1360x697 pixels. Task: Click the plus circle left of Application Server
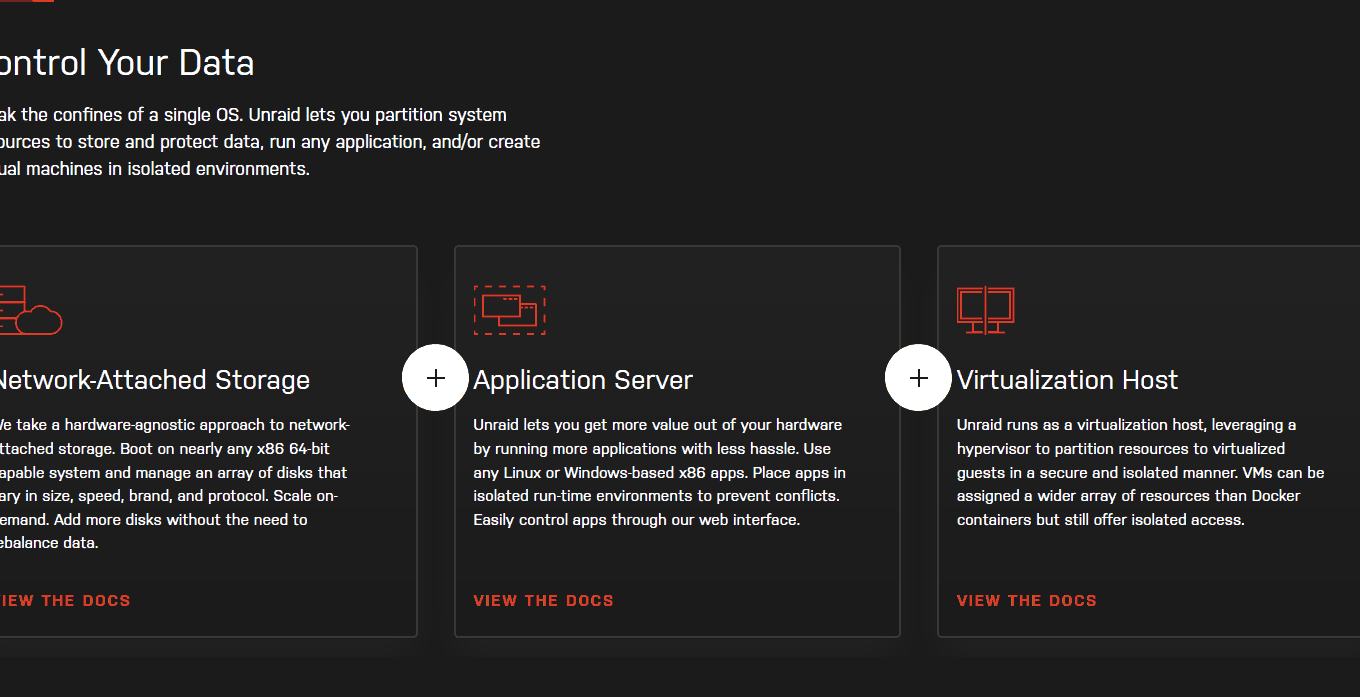point(435,378)
